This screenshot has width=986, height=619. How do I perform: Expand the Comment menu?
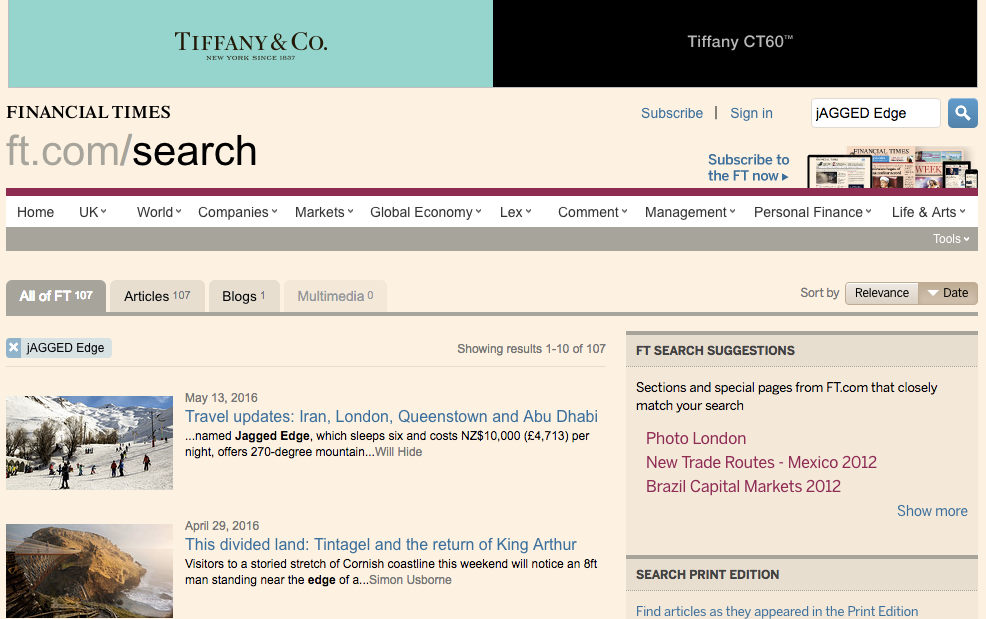(592, 213)
